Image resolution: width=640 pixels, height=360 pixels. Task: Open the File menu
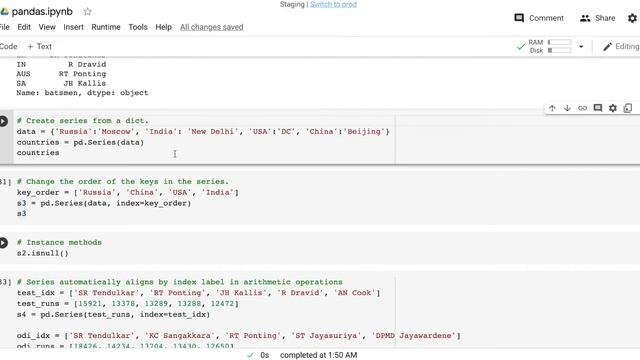point(4,27)
